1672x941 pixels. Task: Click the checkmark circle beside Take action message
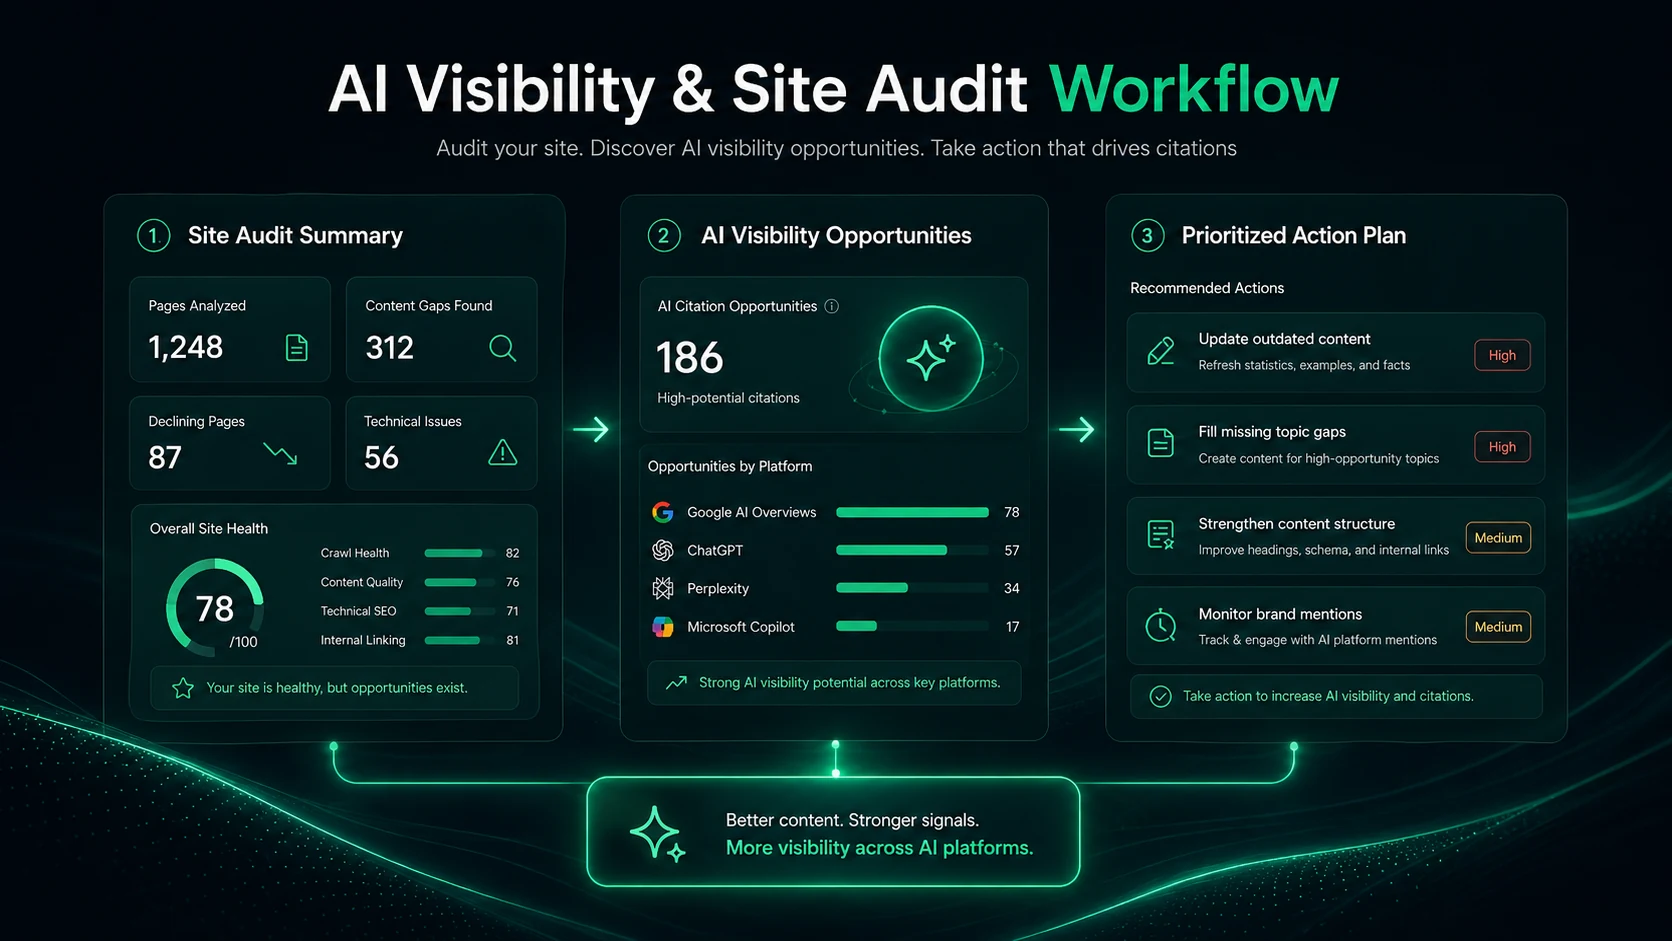[1160, 697]
